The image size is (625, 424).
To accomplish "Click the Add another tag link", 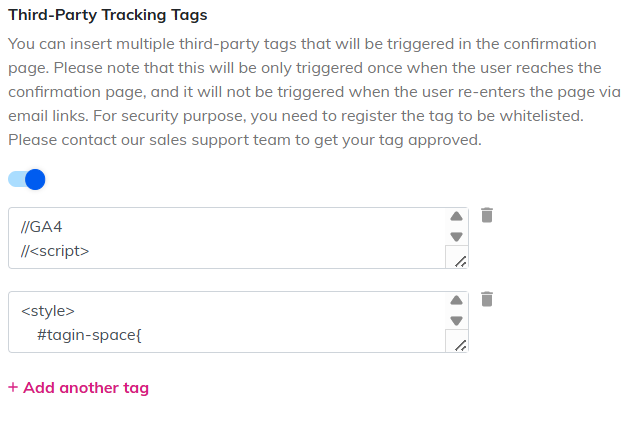I will click(x=85, y=388).
